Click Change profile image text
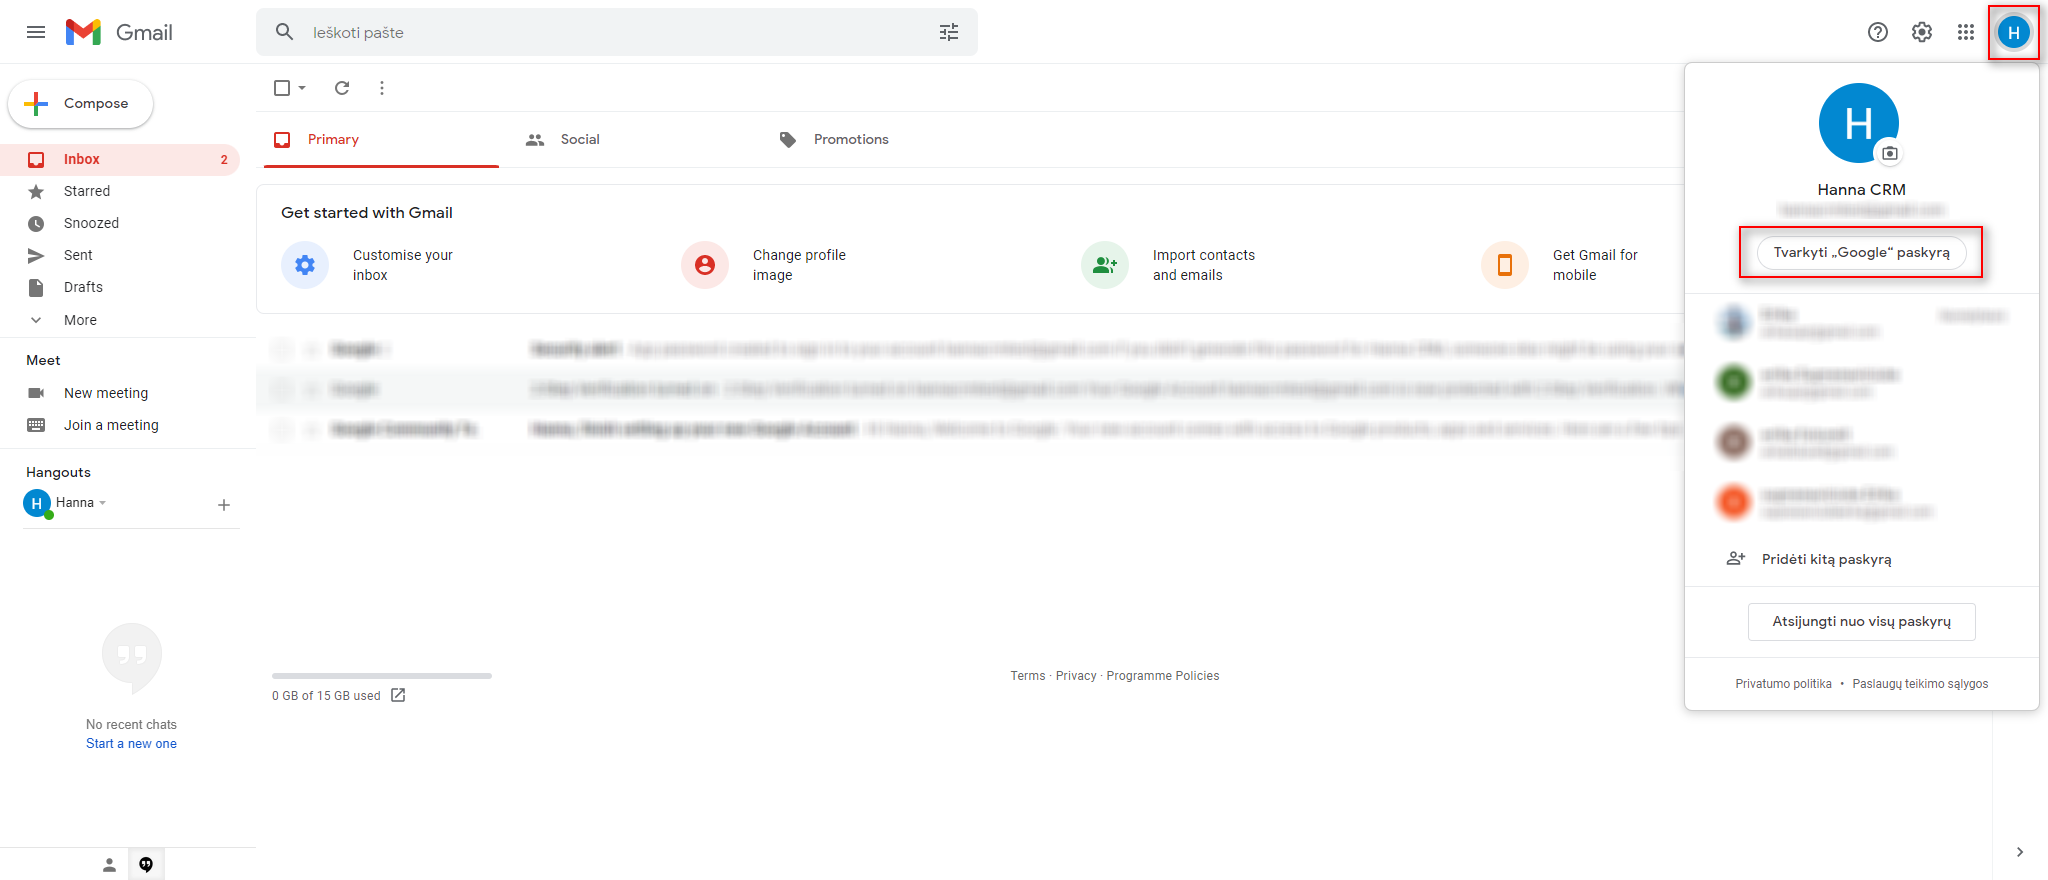The height and width of the screenshot is (880, 2048). tap(799, 265)
